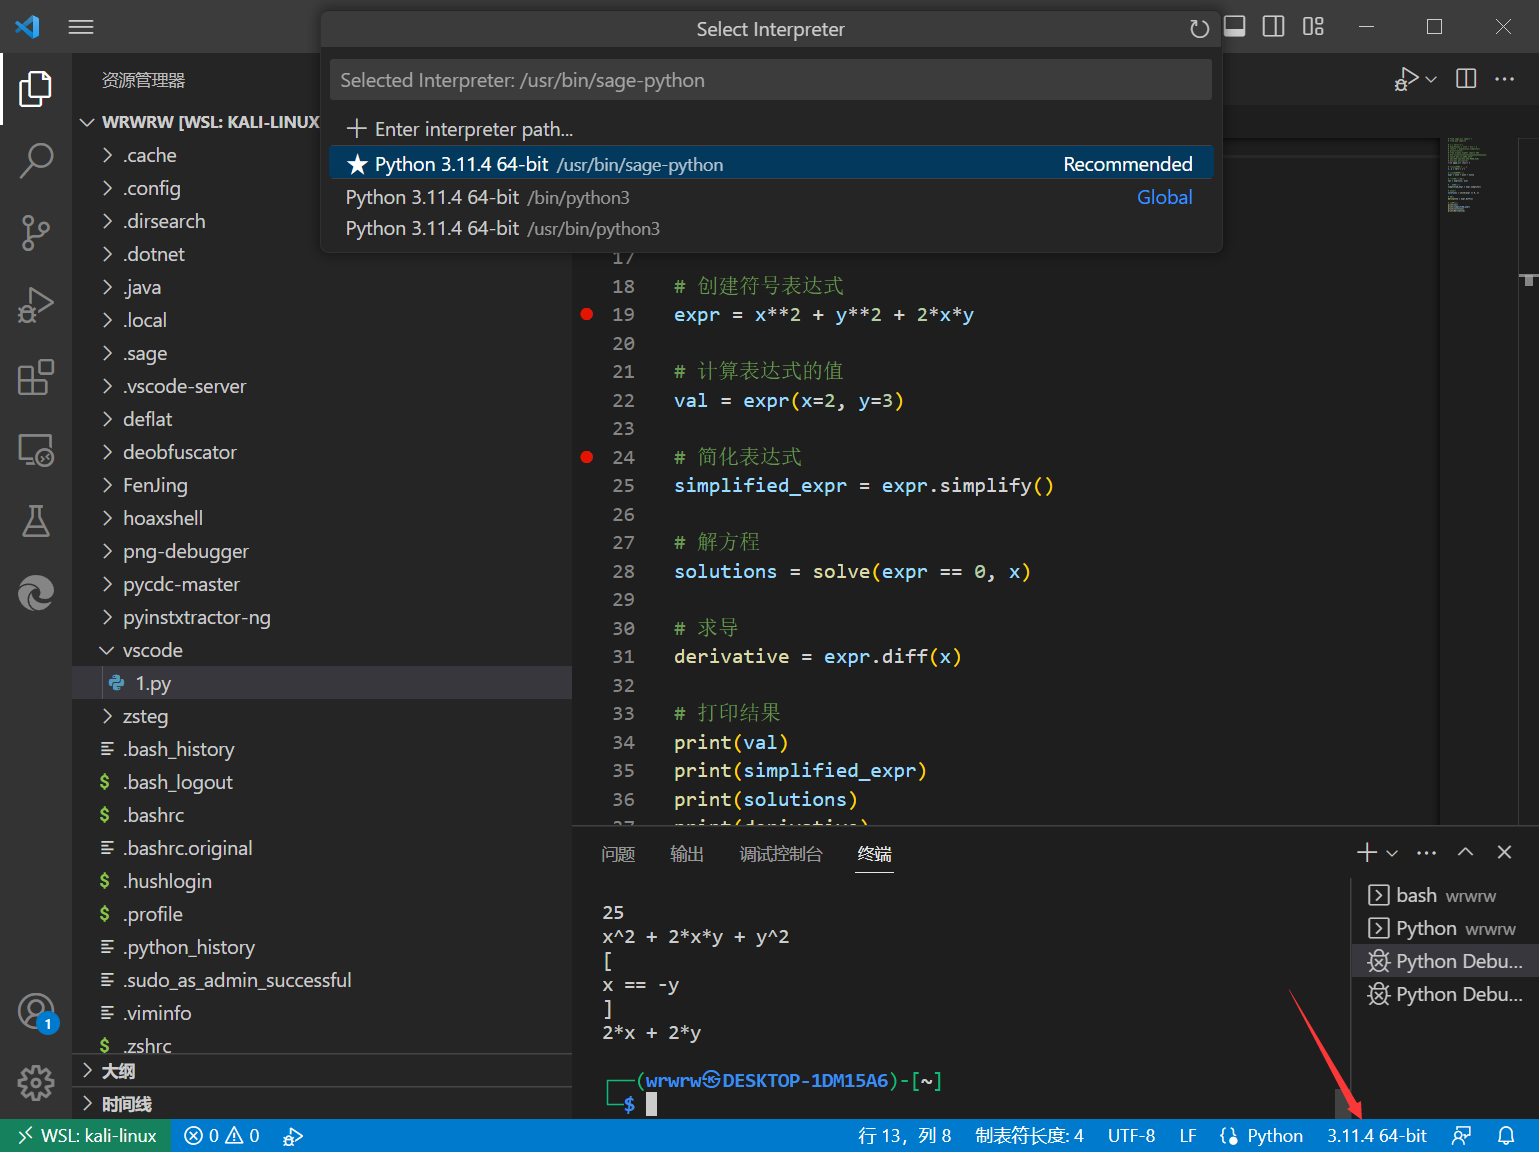This screenshot has width=1539, height=1152.
Task: Click the code minimap preview
Action: pos(1466,176)
